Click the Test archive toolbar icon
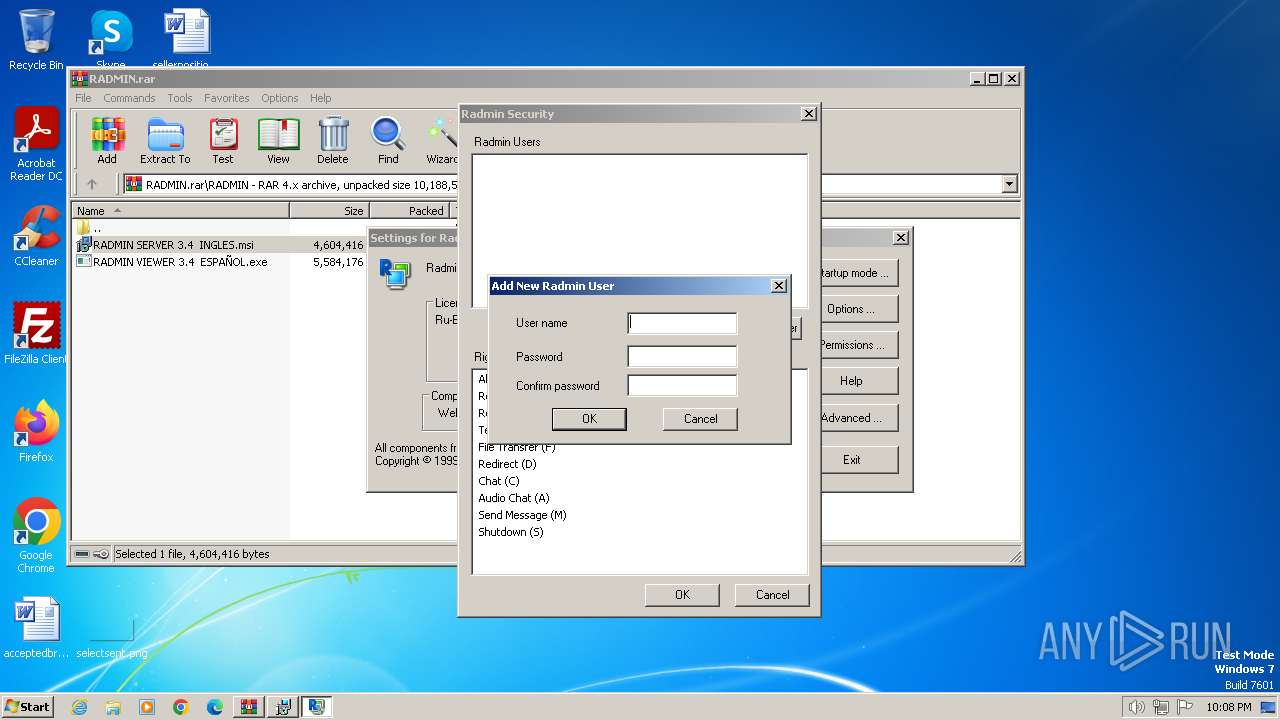The image size is (1280, 720). [223, 141]
